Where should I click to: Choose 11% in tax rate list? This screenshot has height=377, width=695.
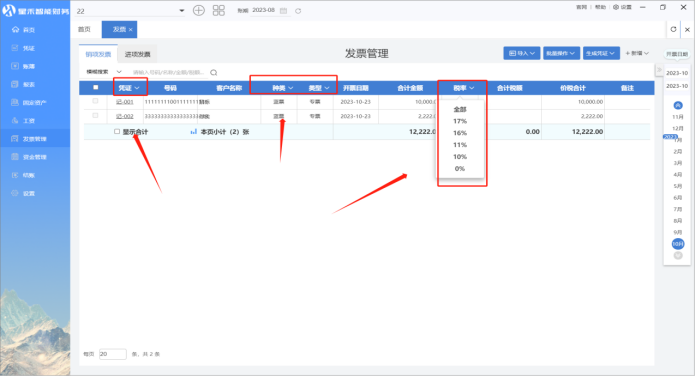pyautogui.click(x=460, y=145)
